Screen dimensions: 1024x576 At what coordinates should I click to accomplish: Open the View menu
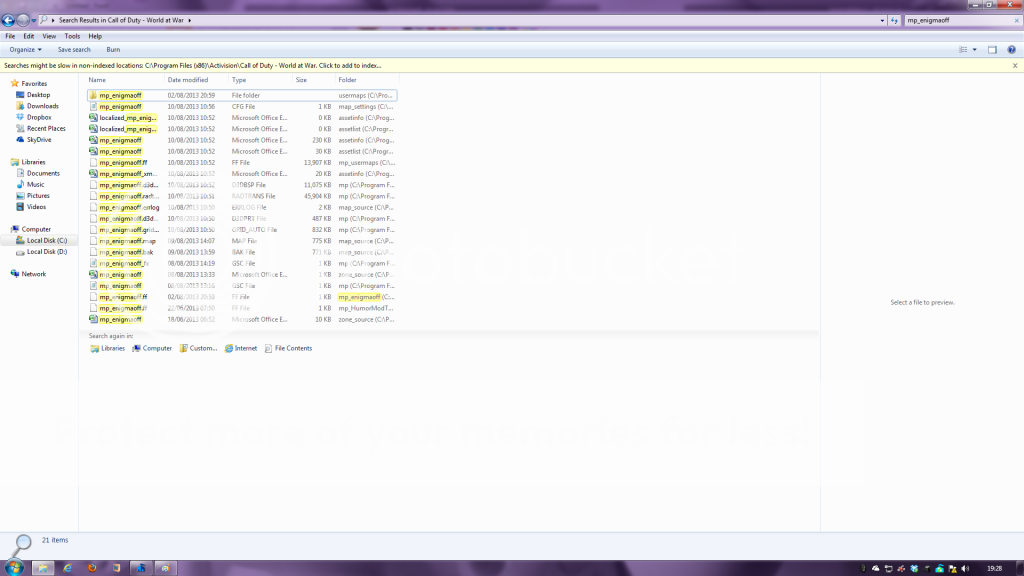pos(49,36)
